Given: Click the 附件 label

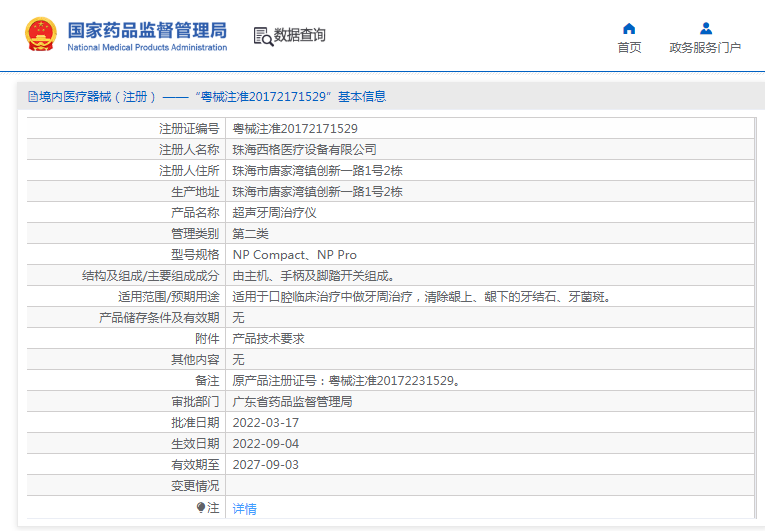Looking at the screenshot, I should 207,338.
